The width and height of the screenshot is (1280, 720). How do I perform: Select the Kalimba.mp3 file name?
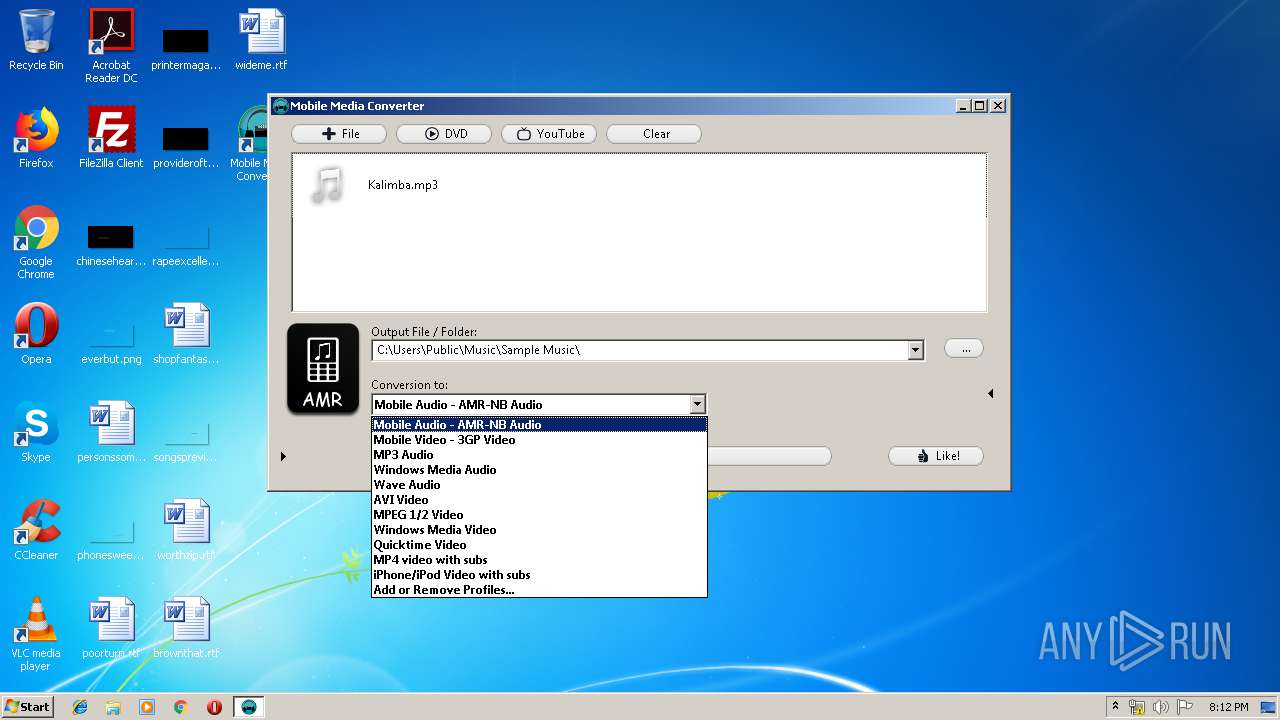403,185
